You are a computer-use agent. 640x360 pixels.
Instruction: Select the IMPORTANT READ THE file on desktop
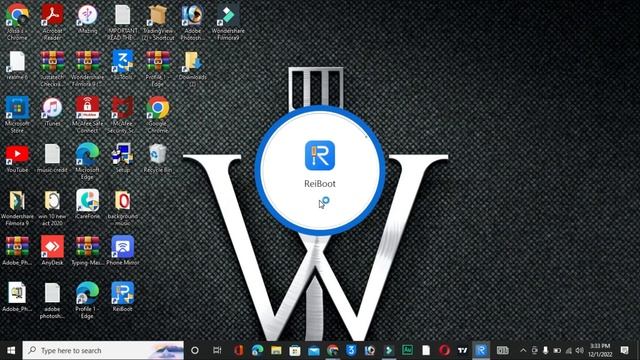click(x=122, y=21)
